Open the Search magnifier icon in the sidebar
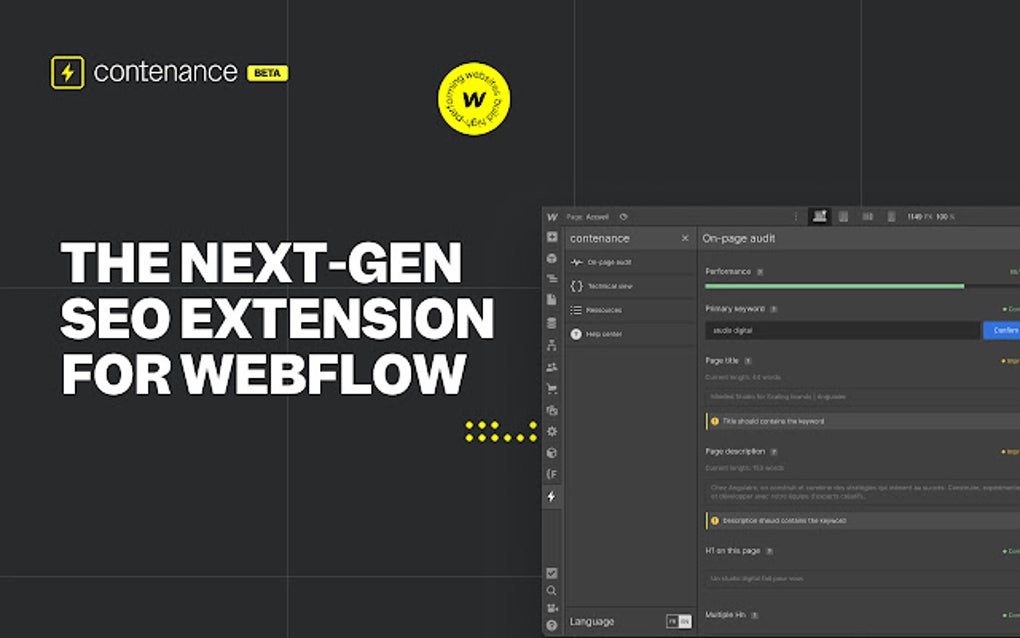1020x638 pixels. pyautogui.click(x=552, y=591)
